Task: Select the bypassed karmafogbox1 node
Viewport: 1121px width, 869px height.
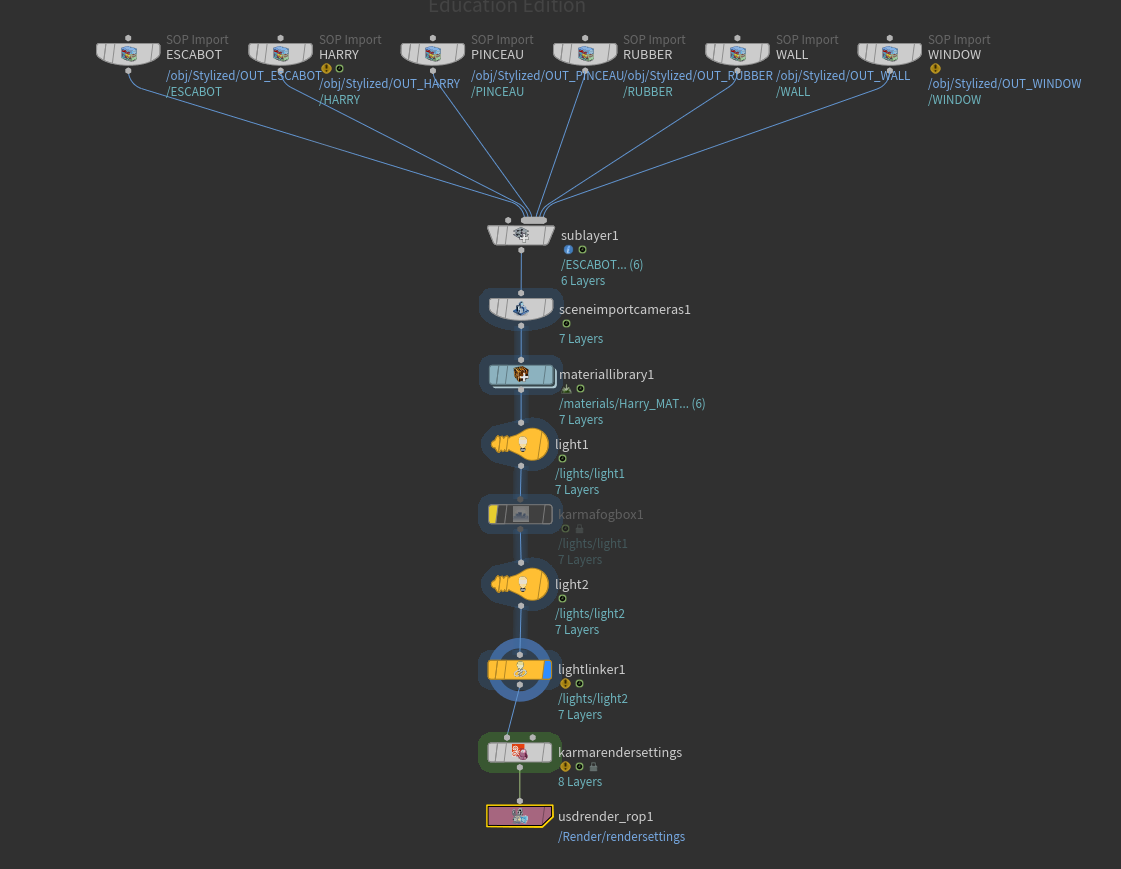Action: point(520,515)
